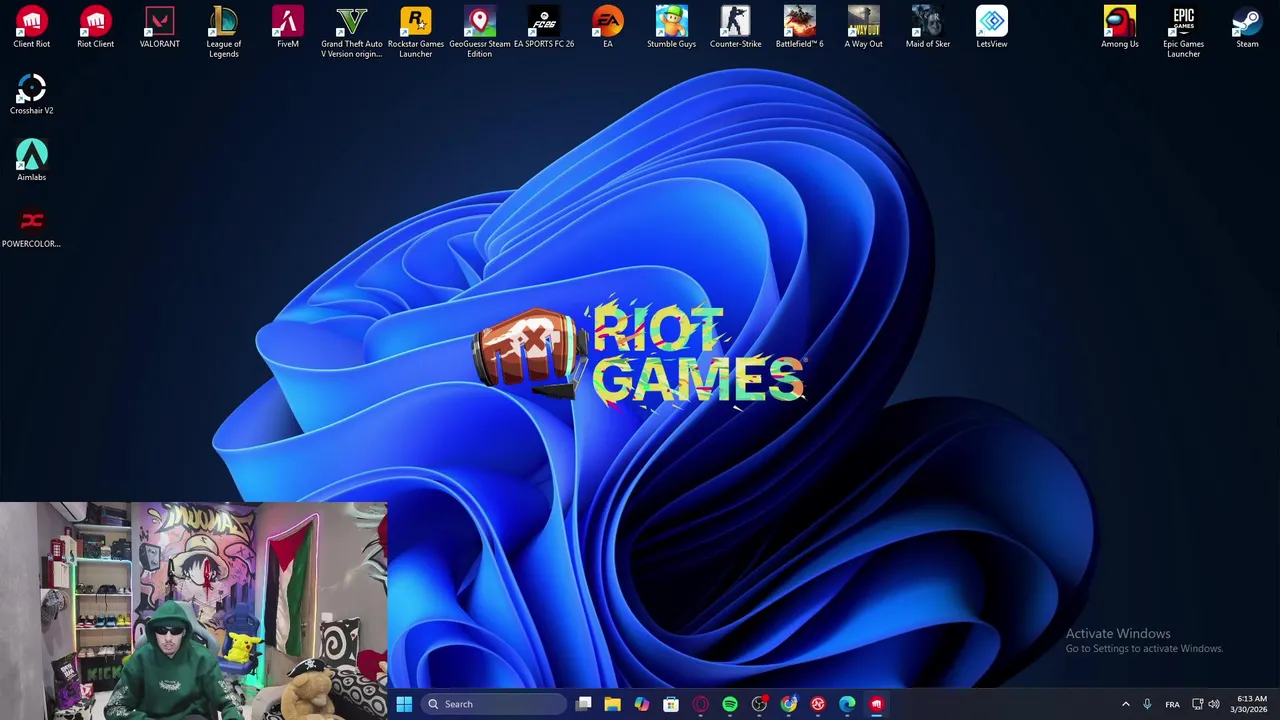Open the network status tray icon

click(1197, 704)
